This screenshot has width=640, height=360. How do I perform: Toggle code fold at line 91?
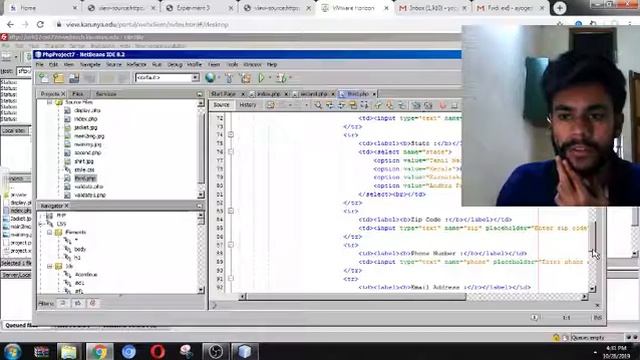point(231,279)
